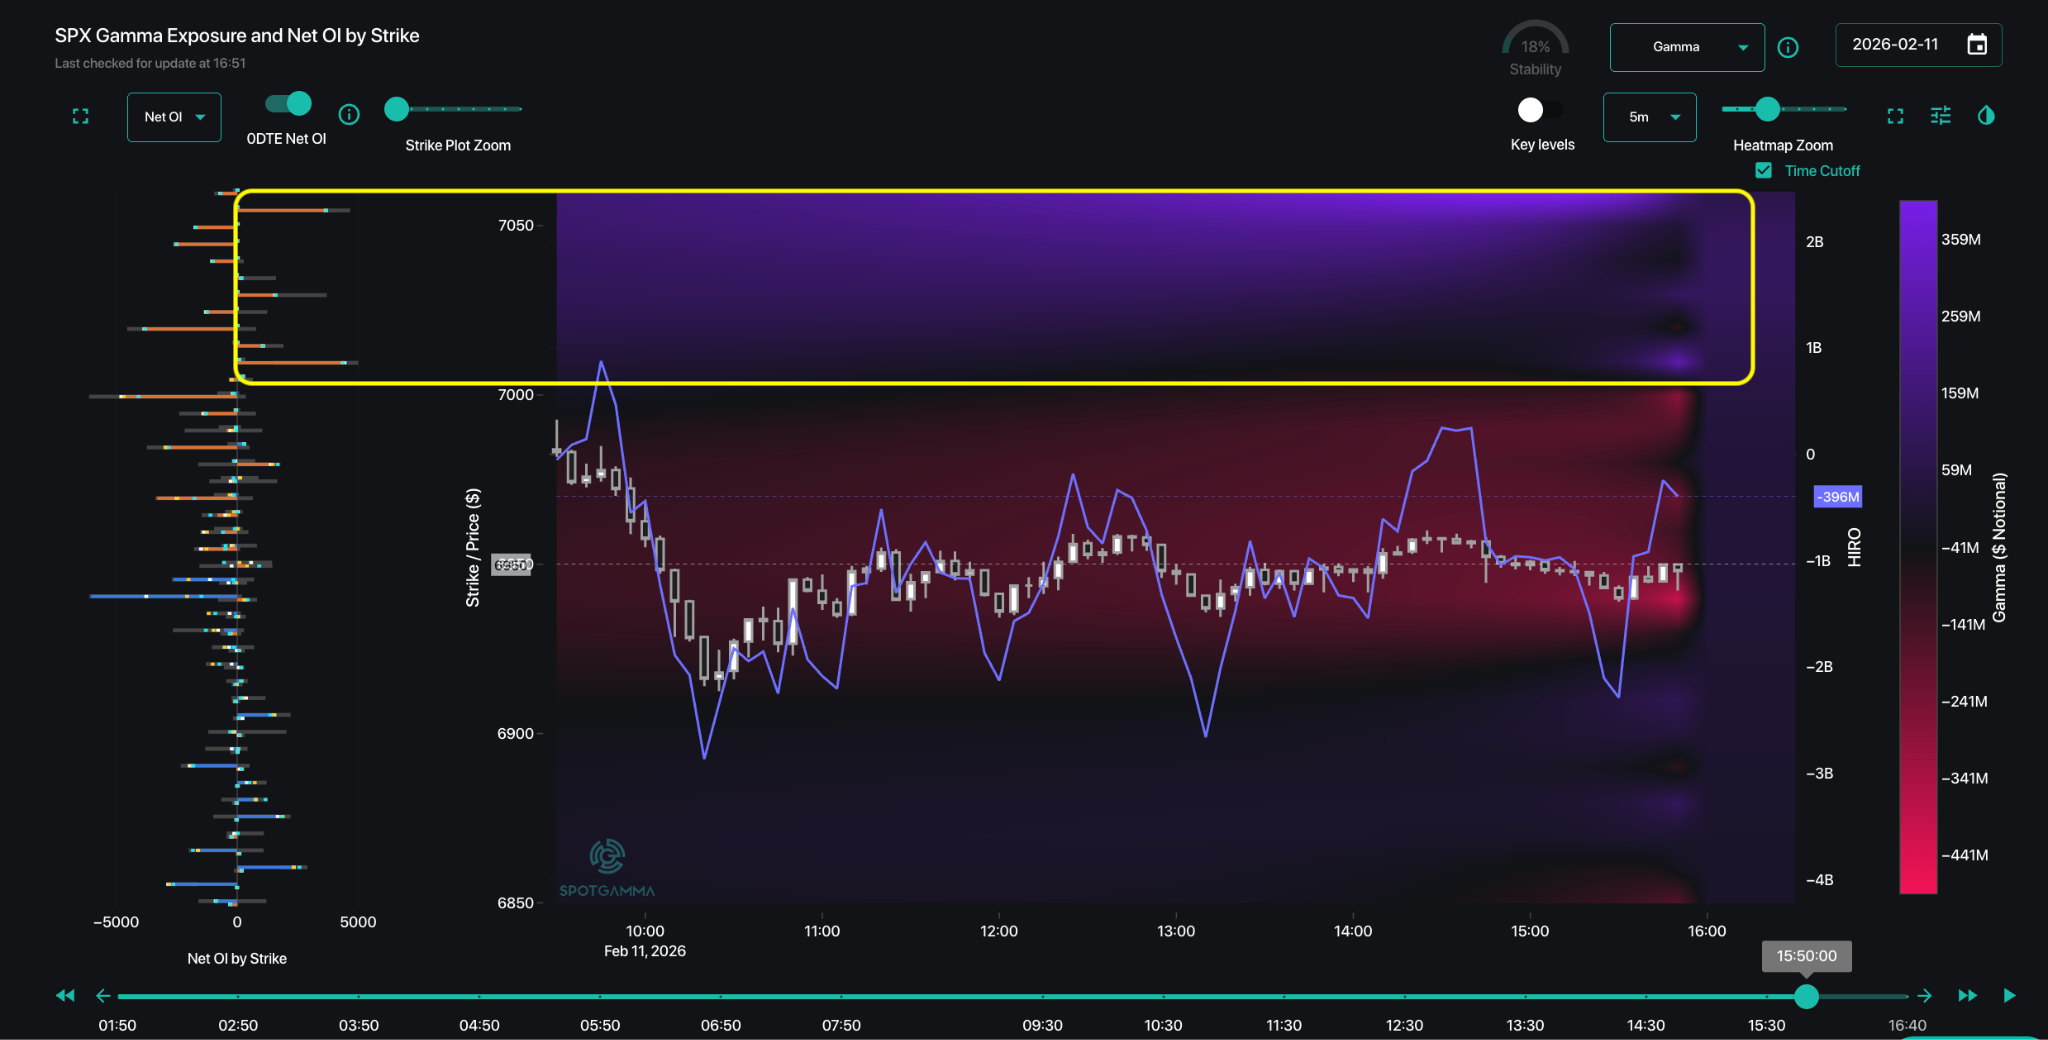Adjust the Strike Plot Zoom slider
Screen dimensions: 2048x1040
click(x=397, y=109)
